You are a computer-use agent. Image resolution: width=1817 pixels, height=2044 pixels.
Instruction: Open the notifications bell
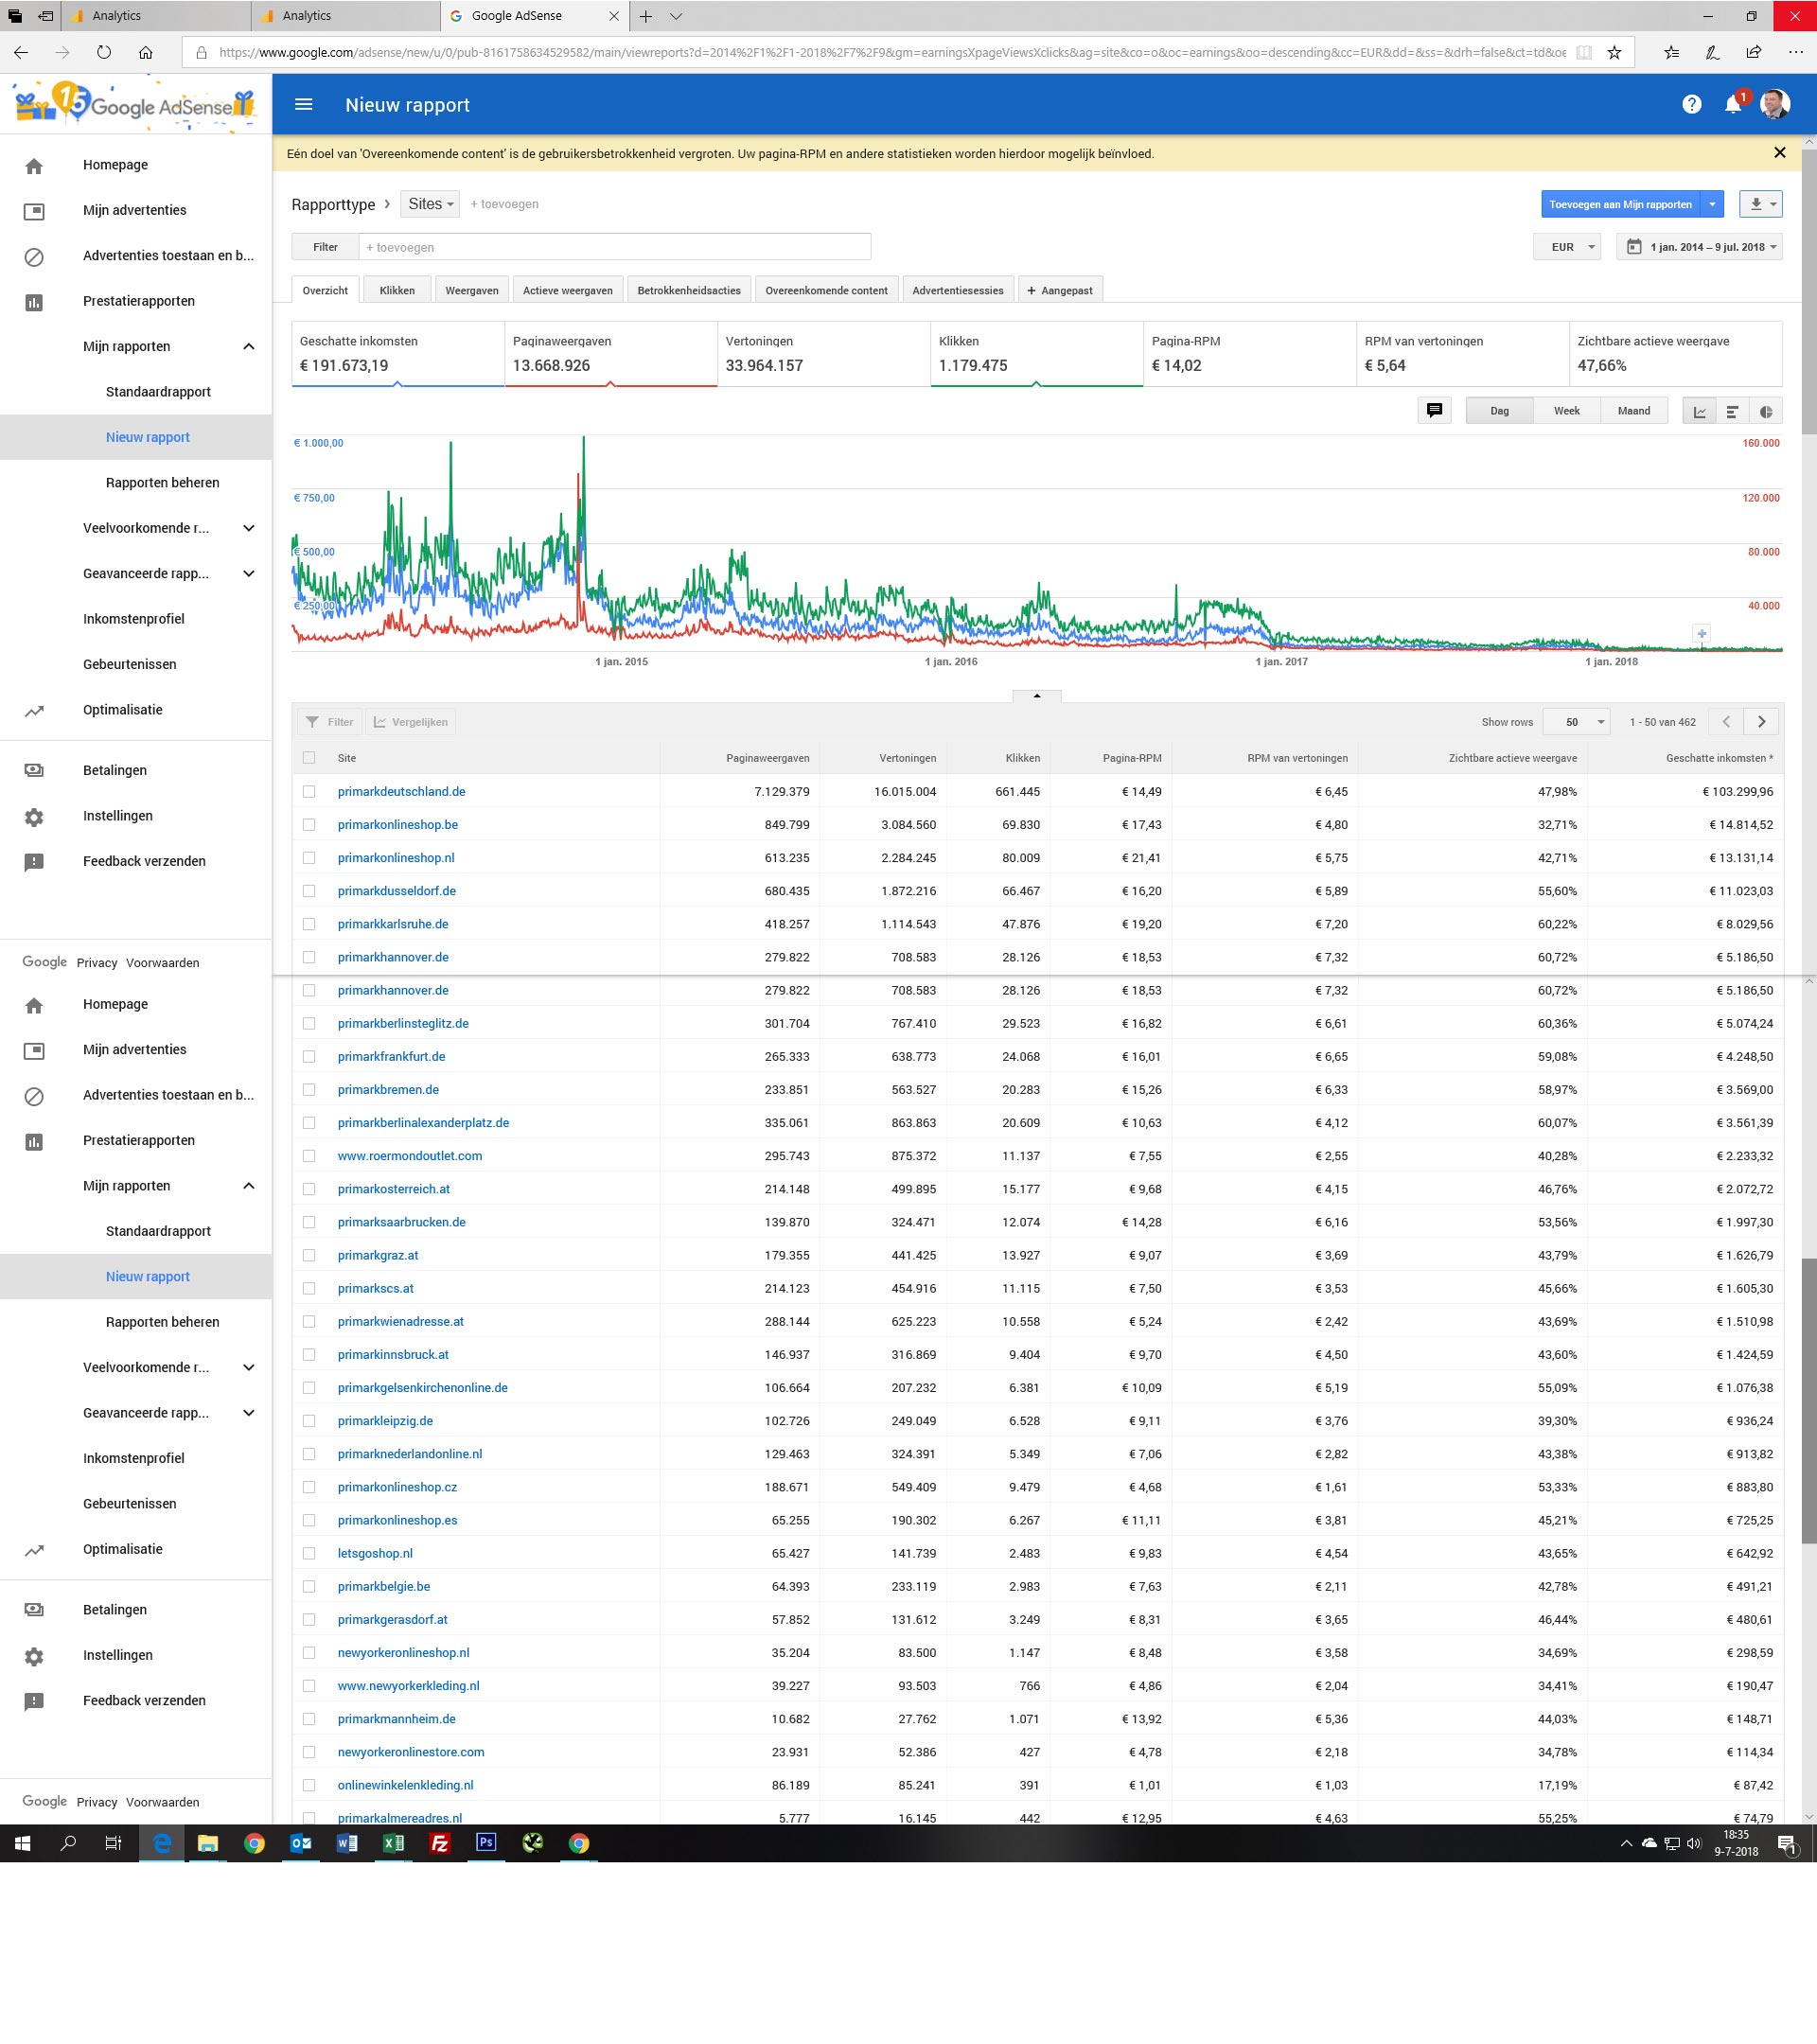pos(1733,105)
